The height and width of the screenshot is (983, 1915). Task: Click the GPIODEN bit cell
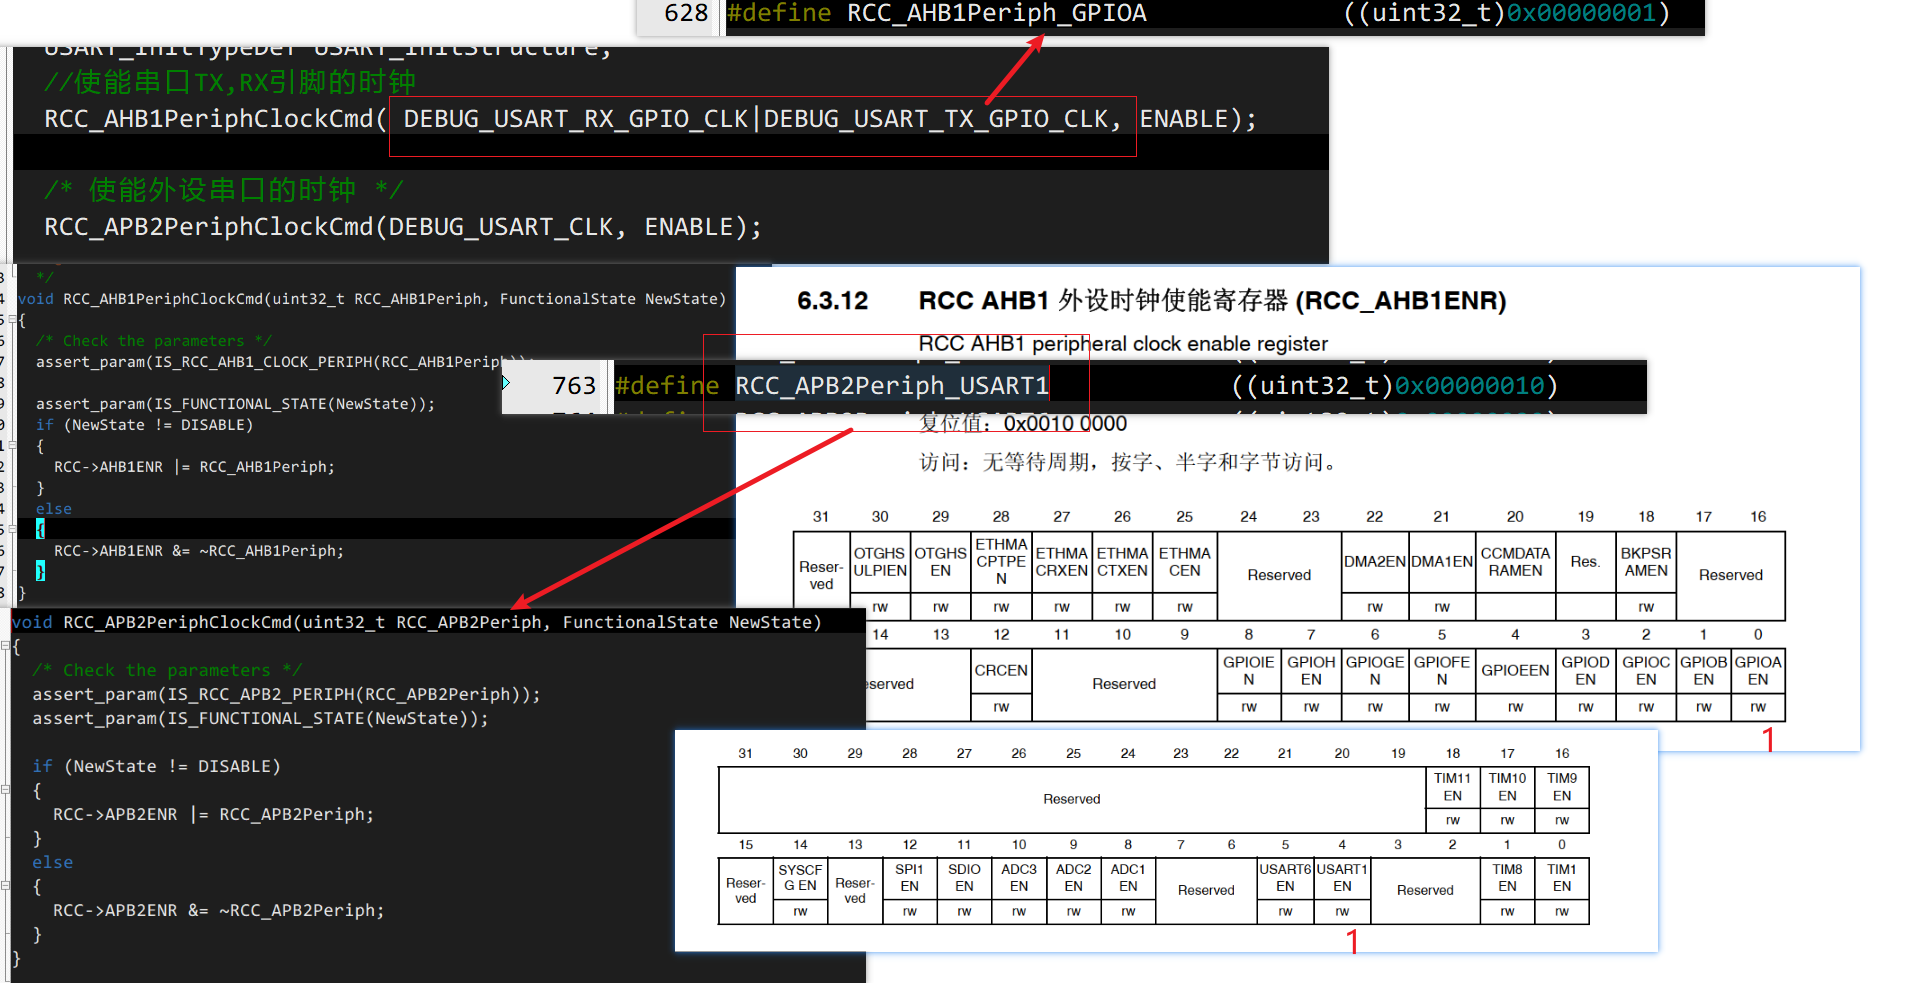(1585, 671)
